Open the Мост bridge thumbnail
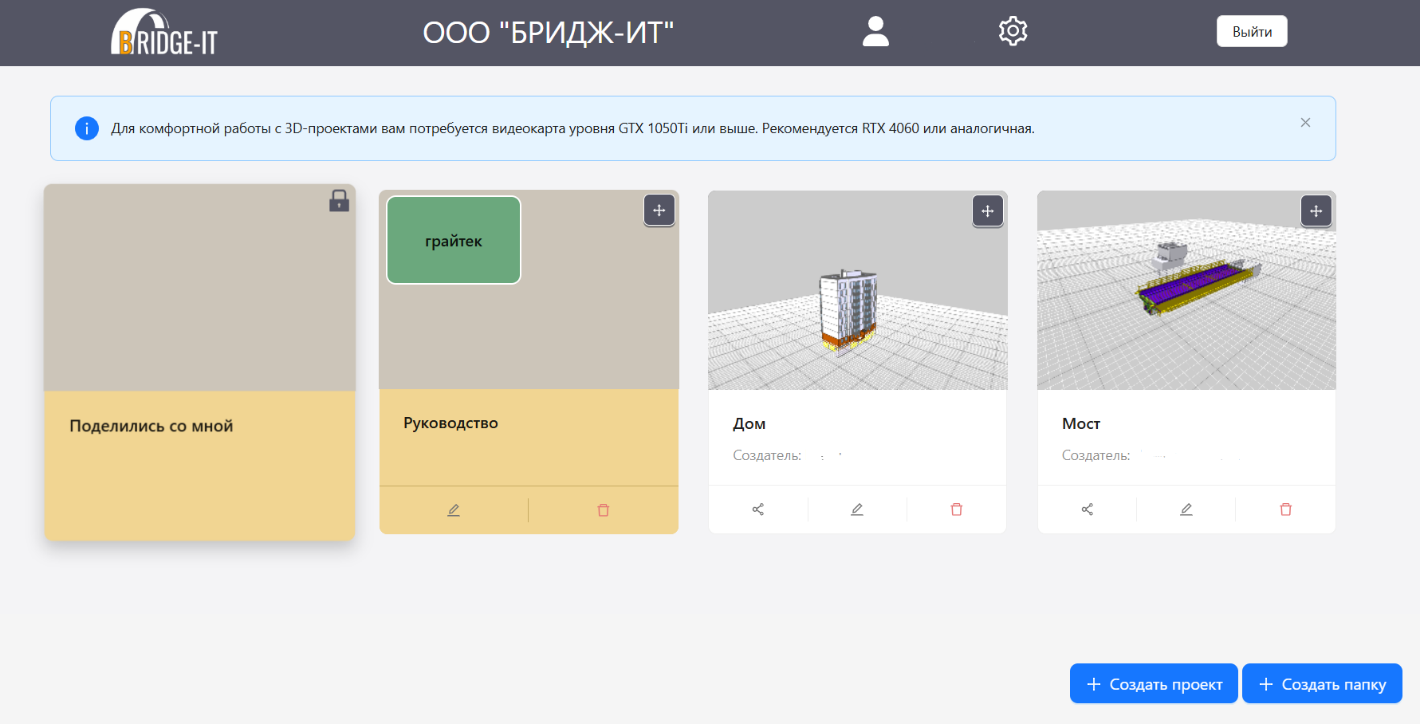1420x724 pixels. (x=1187, y=290)
